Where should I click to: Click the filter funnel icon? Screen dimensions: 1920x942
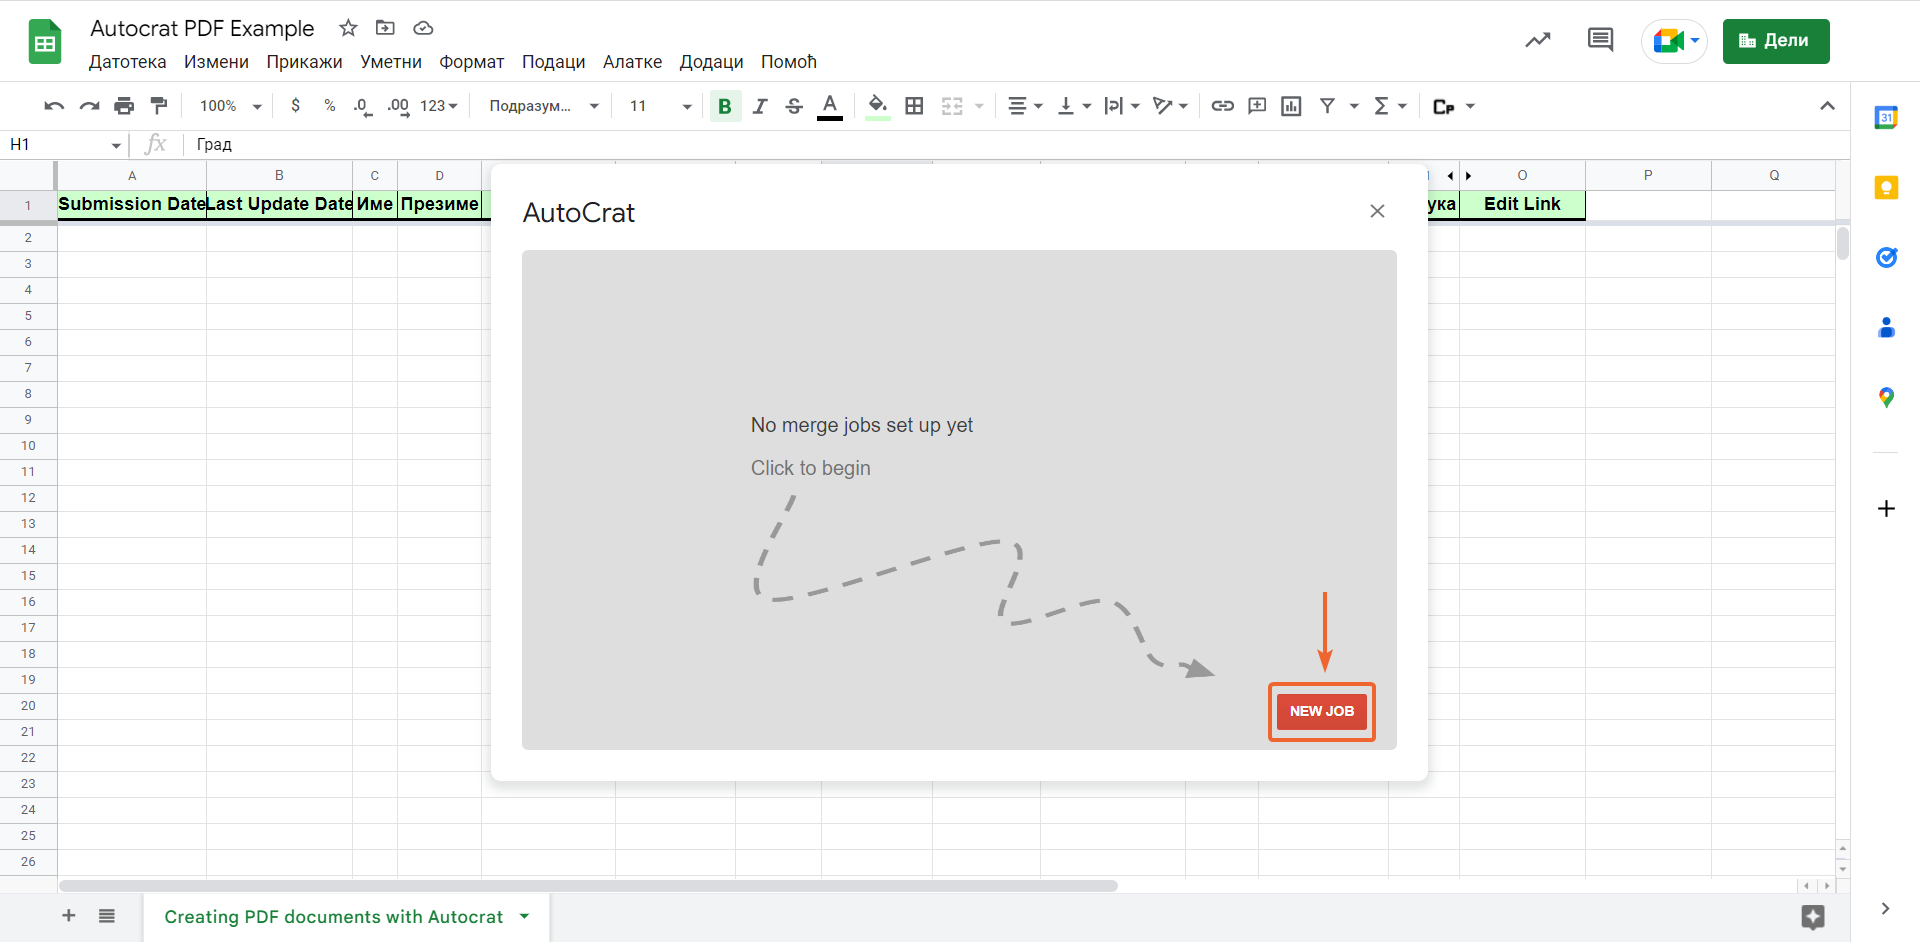point(1327,106)
